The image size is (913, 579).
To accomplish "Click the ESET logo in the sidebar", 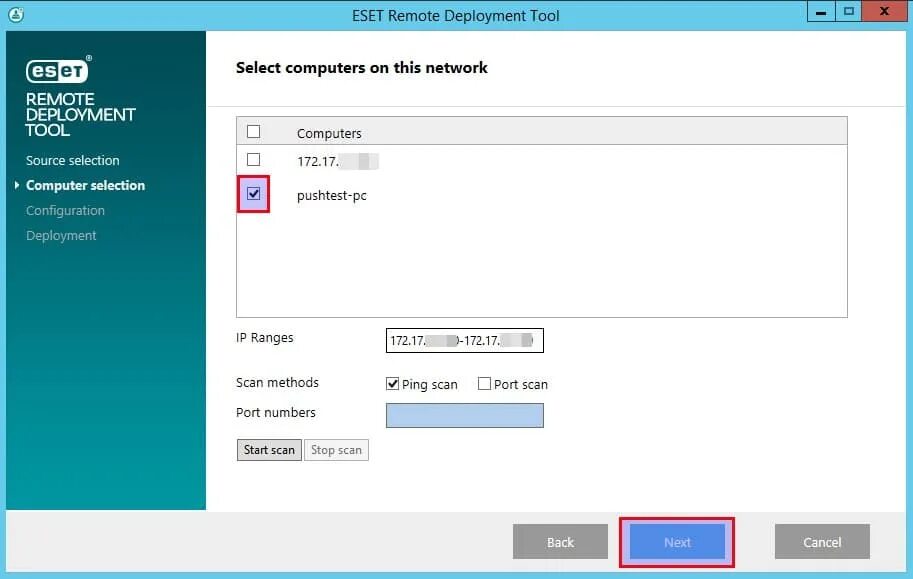I will coord(58,70).
